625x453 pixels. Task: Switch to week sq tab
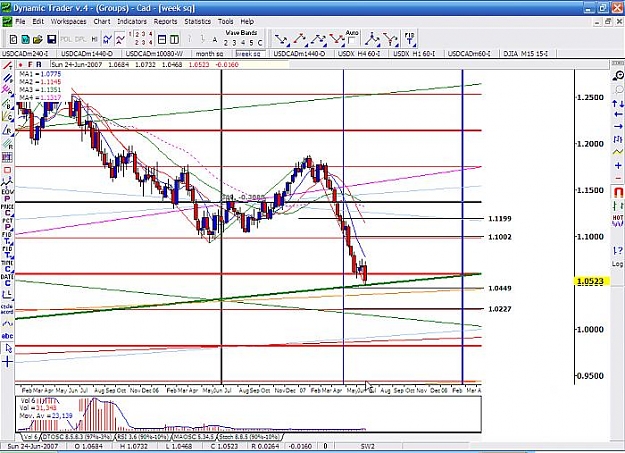click(248, 53)
